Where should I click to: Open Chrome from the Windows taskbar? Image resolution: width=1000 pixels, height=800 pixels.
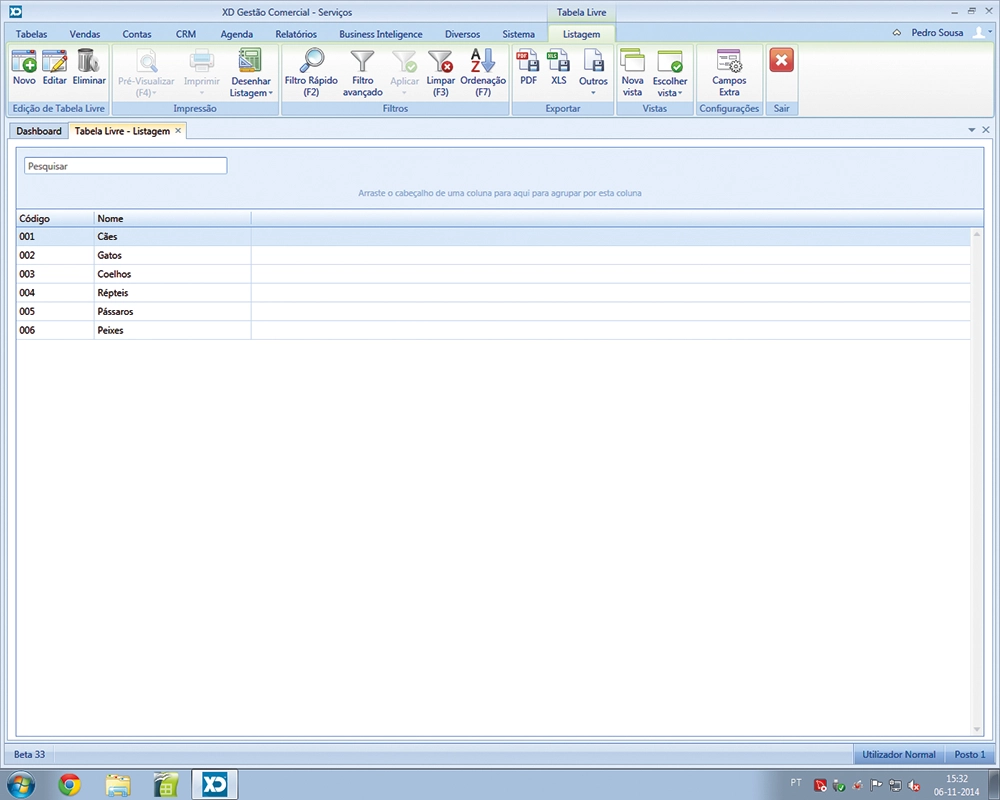69,784
